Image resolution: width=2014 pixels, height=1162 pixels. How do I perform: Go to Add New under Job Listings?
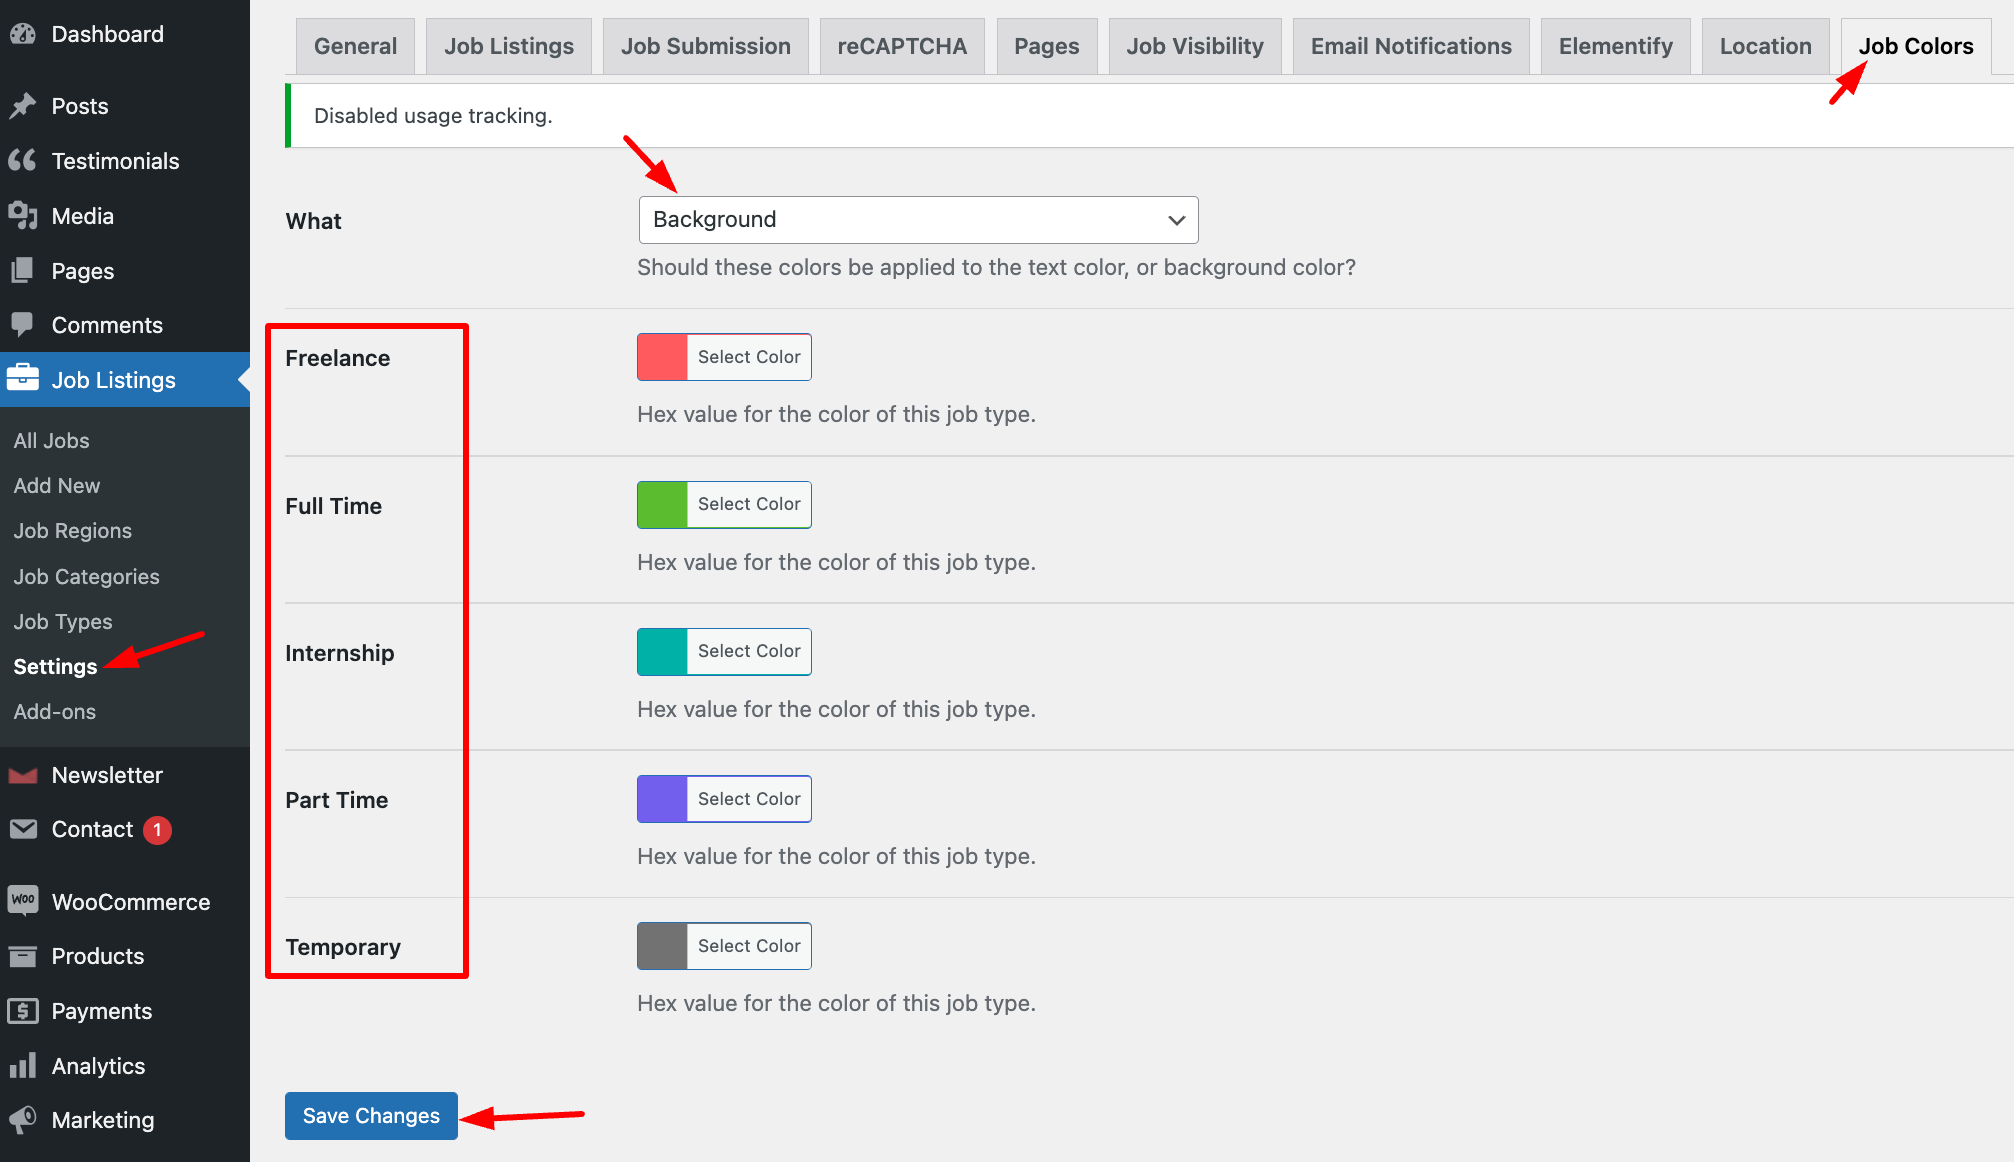(x=56, y=486)
